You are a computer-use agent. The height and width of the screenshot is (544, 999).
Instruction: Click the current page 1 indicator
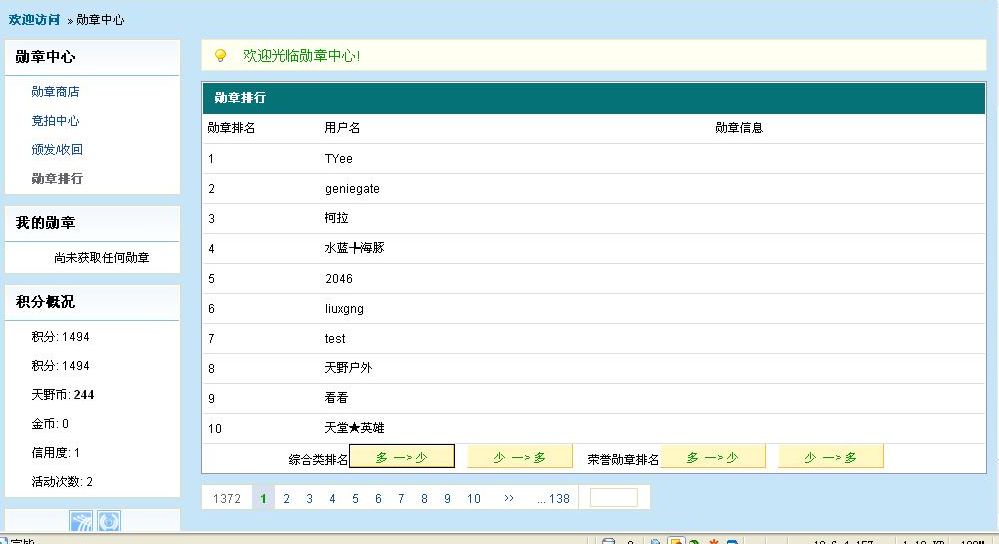tap(263, 498)
